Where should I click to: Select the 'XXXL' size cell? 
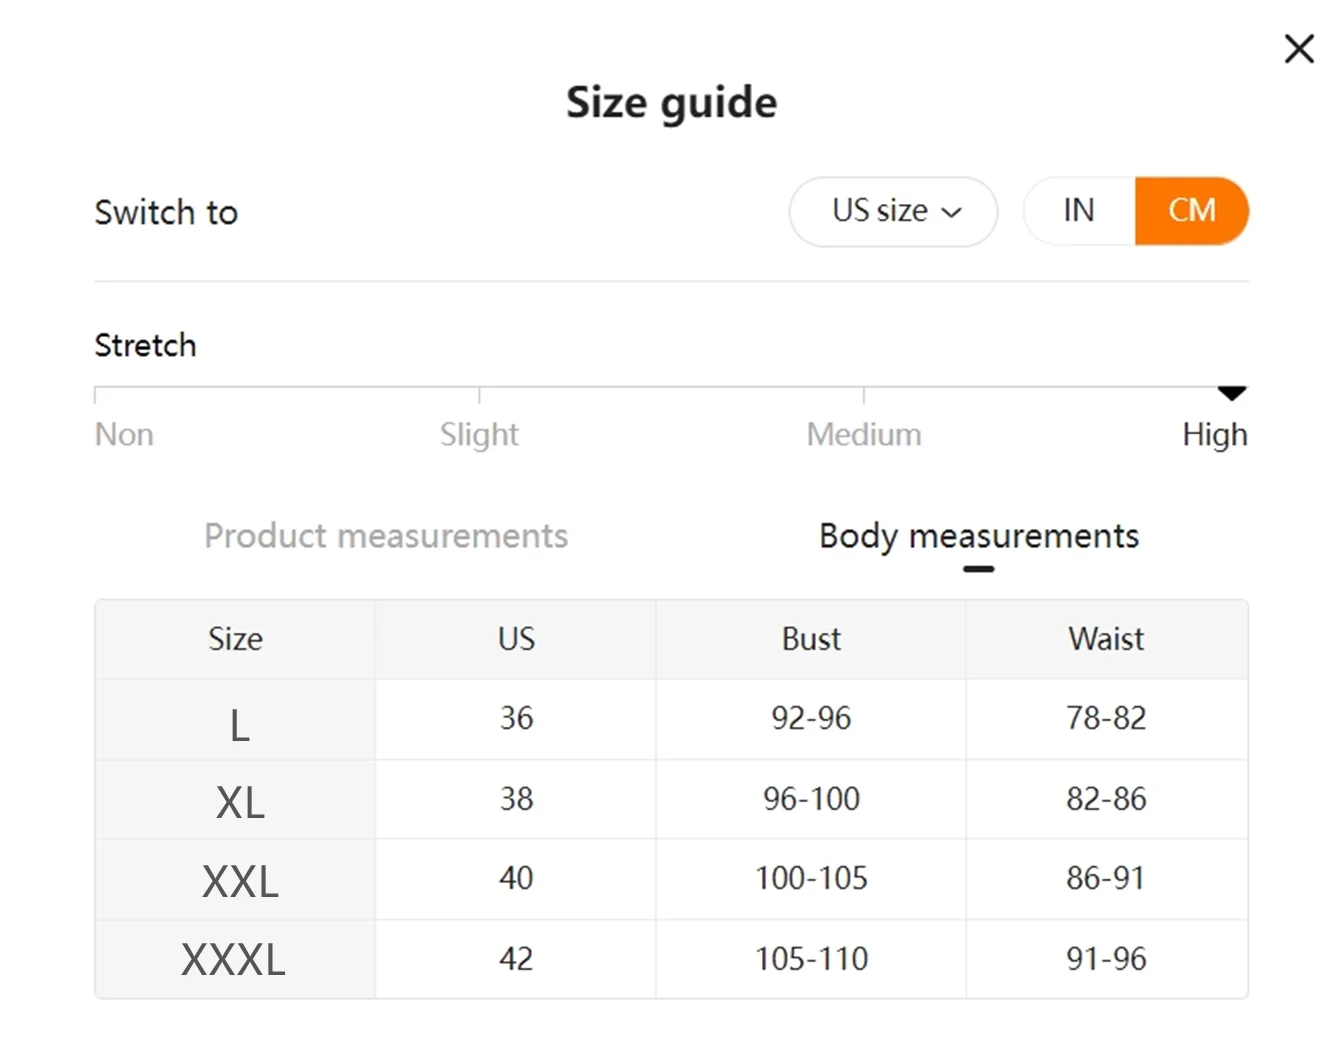click(233, 959)
